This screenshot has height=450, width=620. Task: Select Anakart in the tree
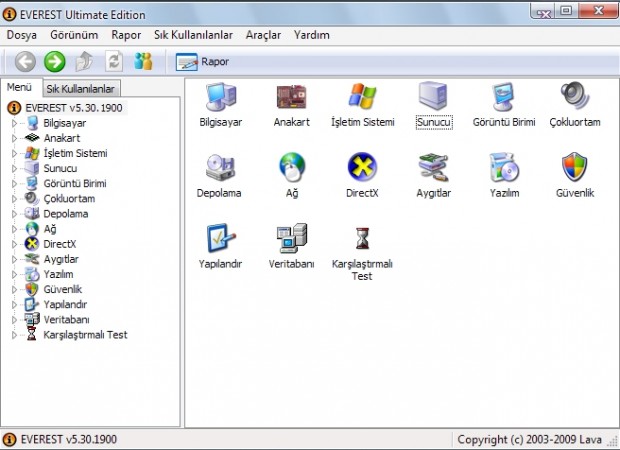(x=62, y=138)
